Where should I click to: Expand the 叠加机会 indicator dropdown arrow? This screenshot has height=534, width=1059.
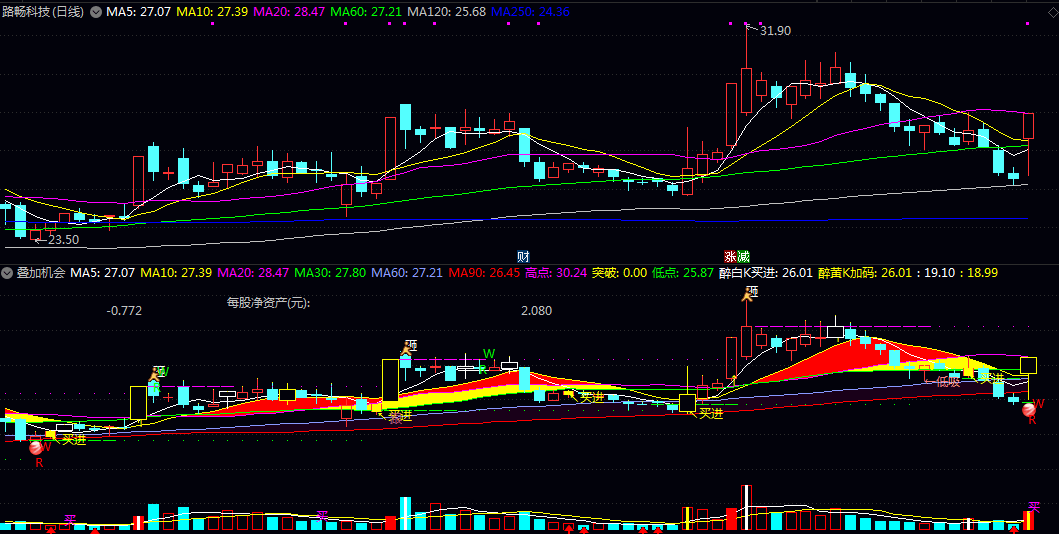pyautogui.click(x=7, y=273)
